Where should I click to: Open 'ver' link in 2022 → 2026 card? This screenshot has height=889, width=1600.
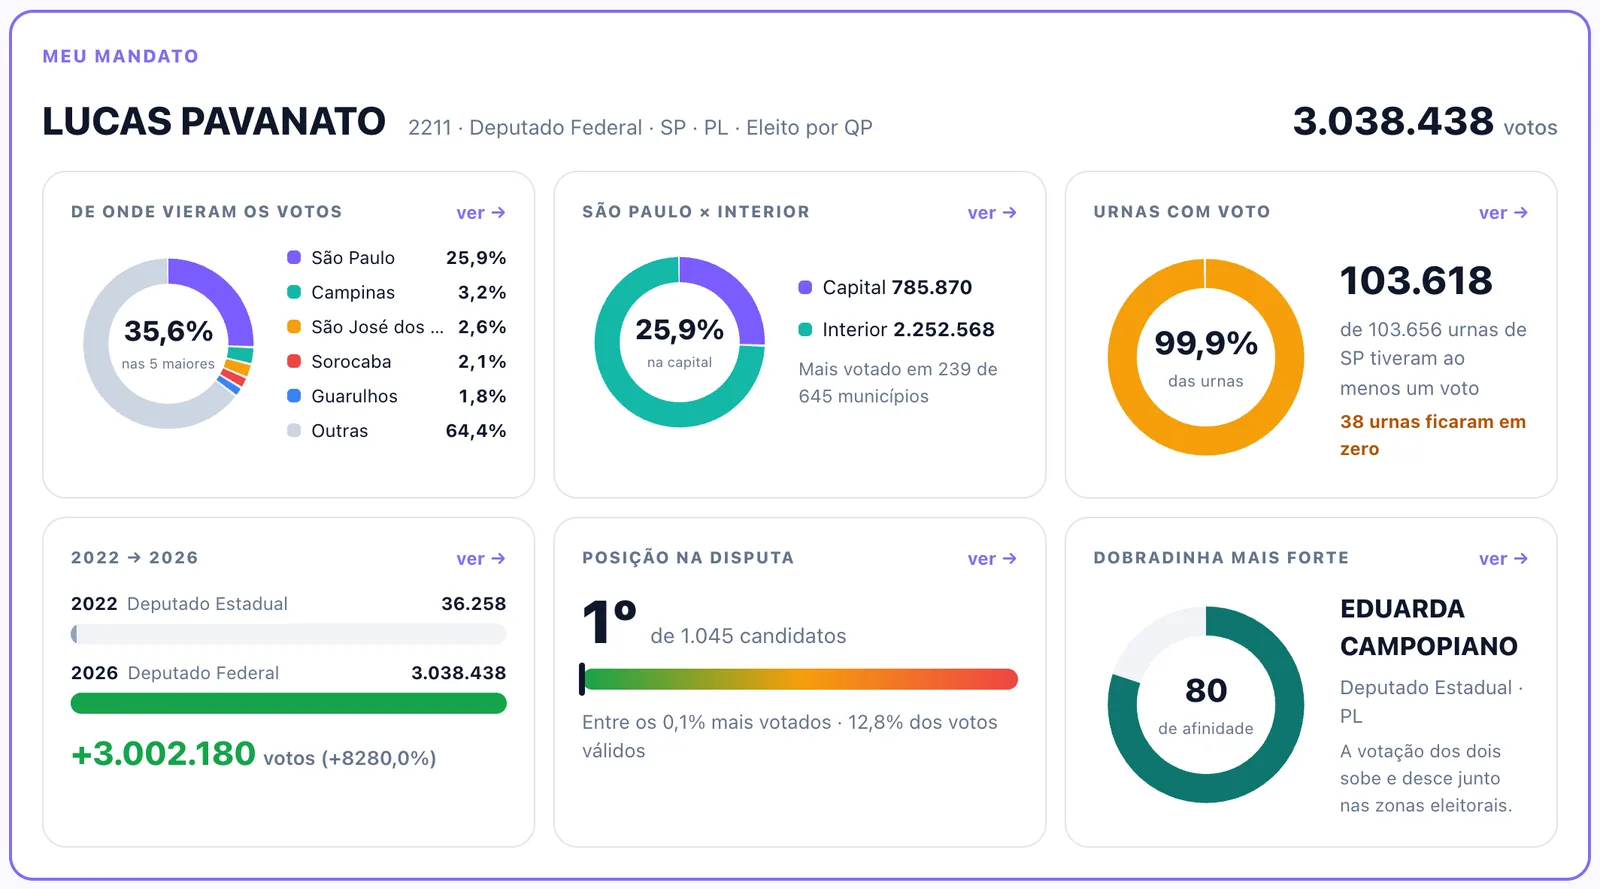coord(480,559)
